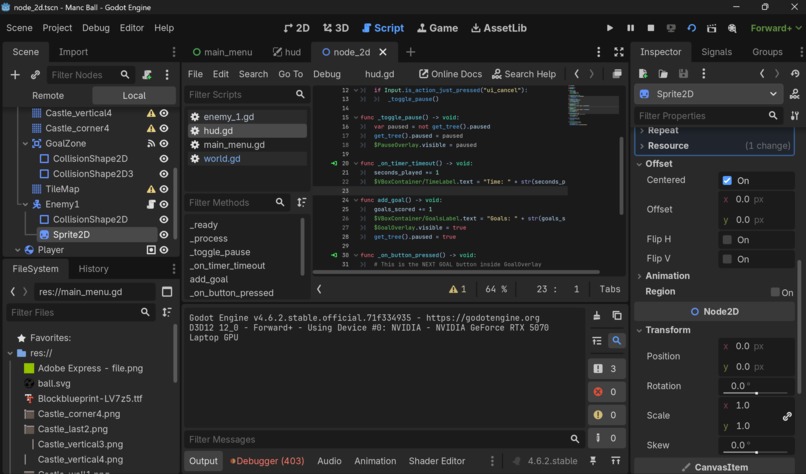Add a new child node
This screenshot has height=474, width=806.
tap(15, 75)
